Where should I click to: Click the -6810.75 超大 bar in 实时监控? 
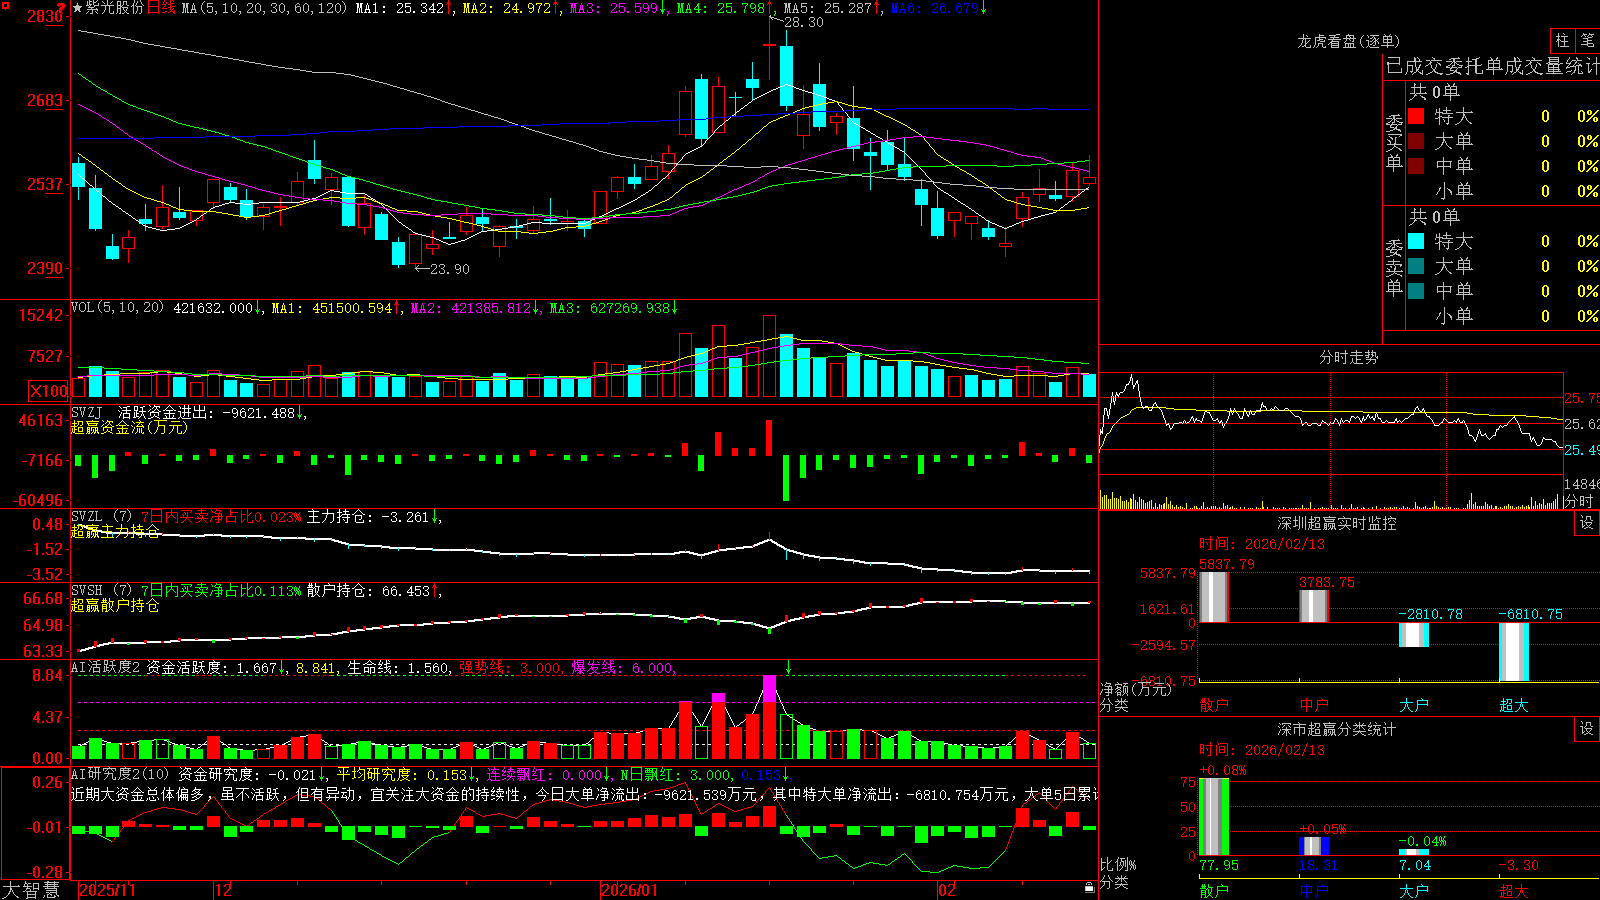pos(1513,652)
